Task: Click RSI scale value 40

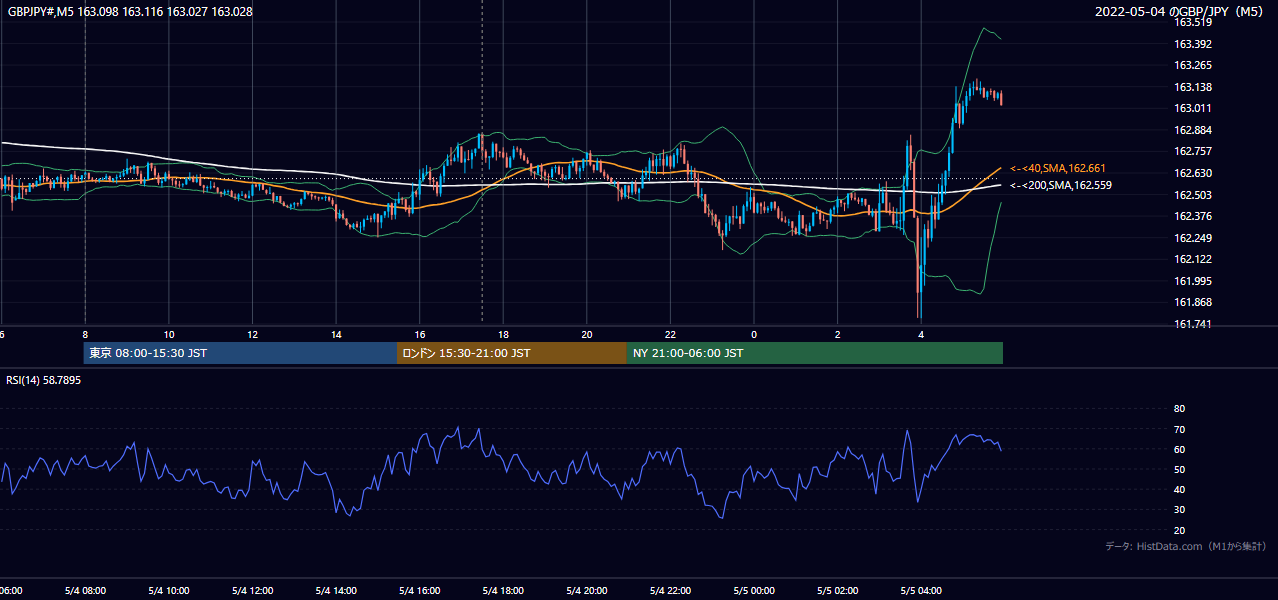Action: 1179,490
